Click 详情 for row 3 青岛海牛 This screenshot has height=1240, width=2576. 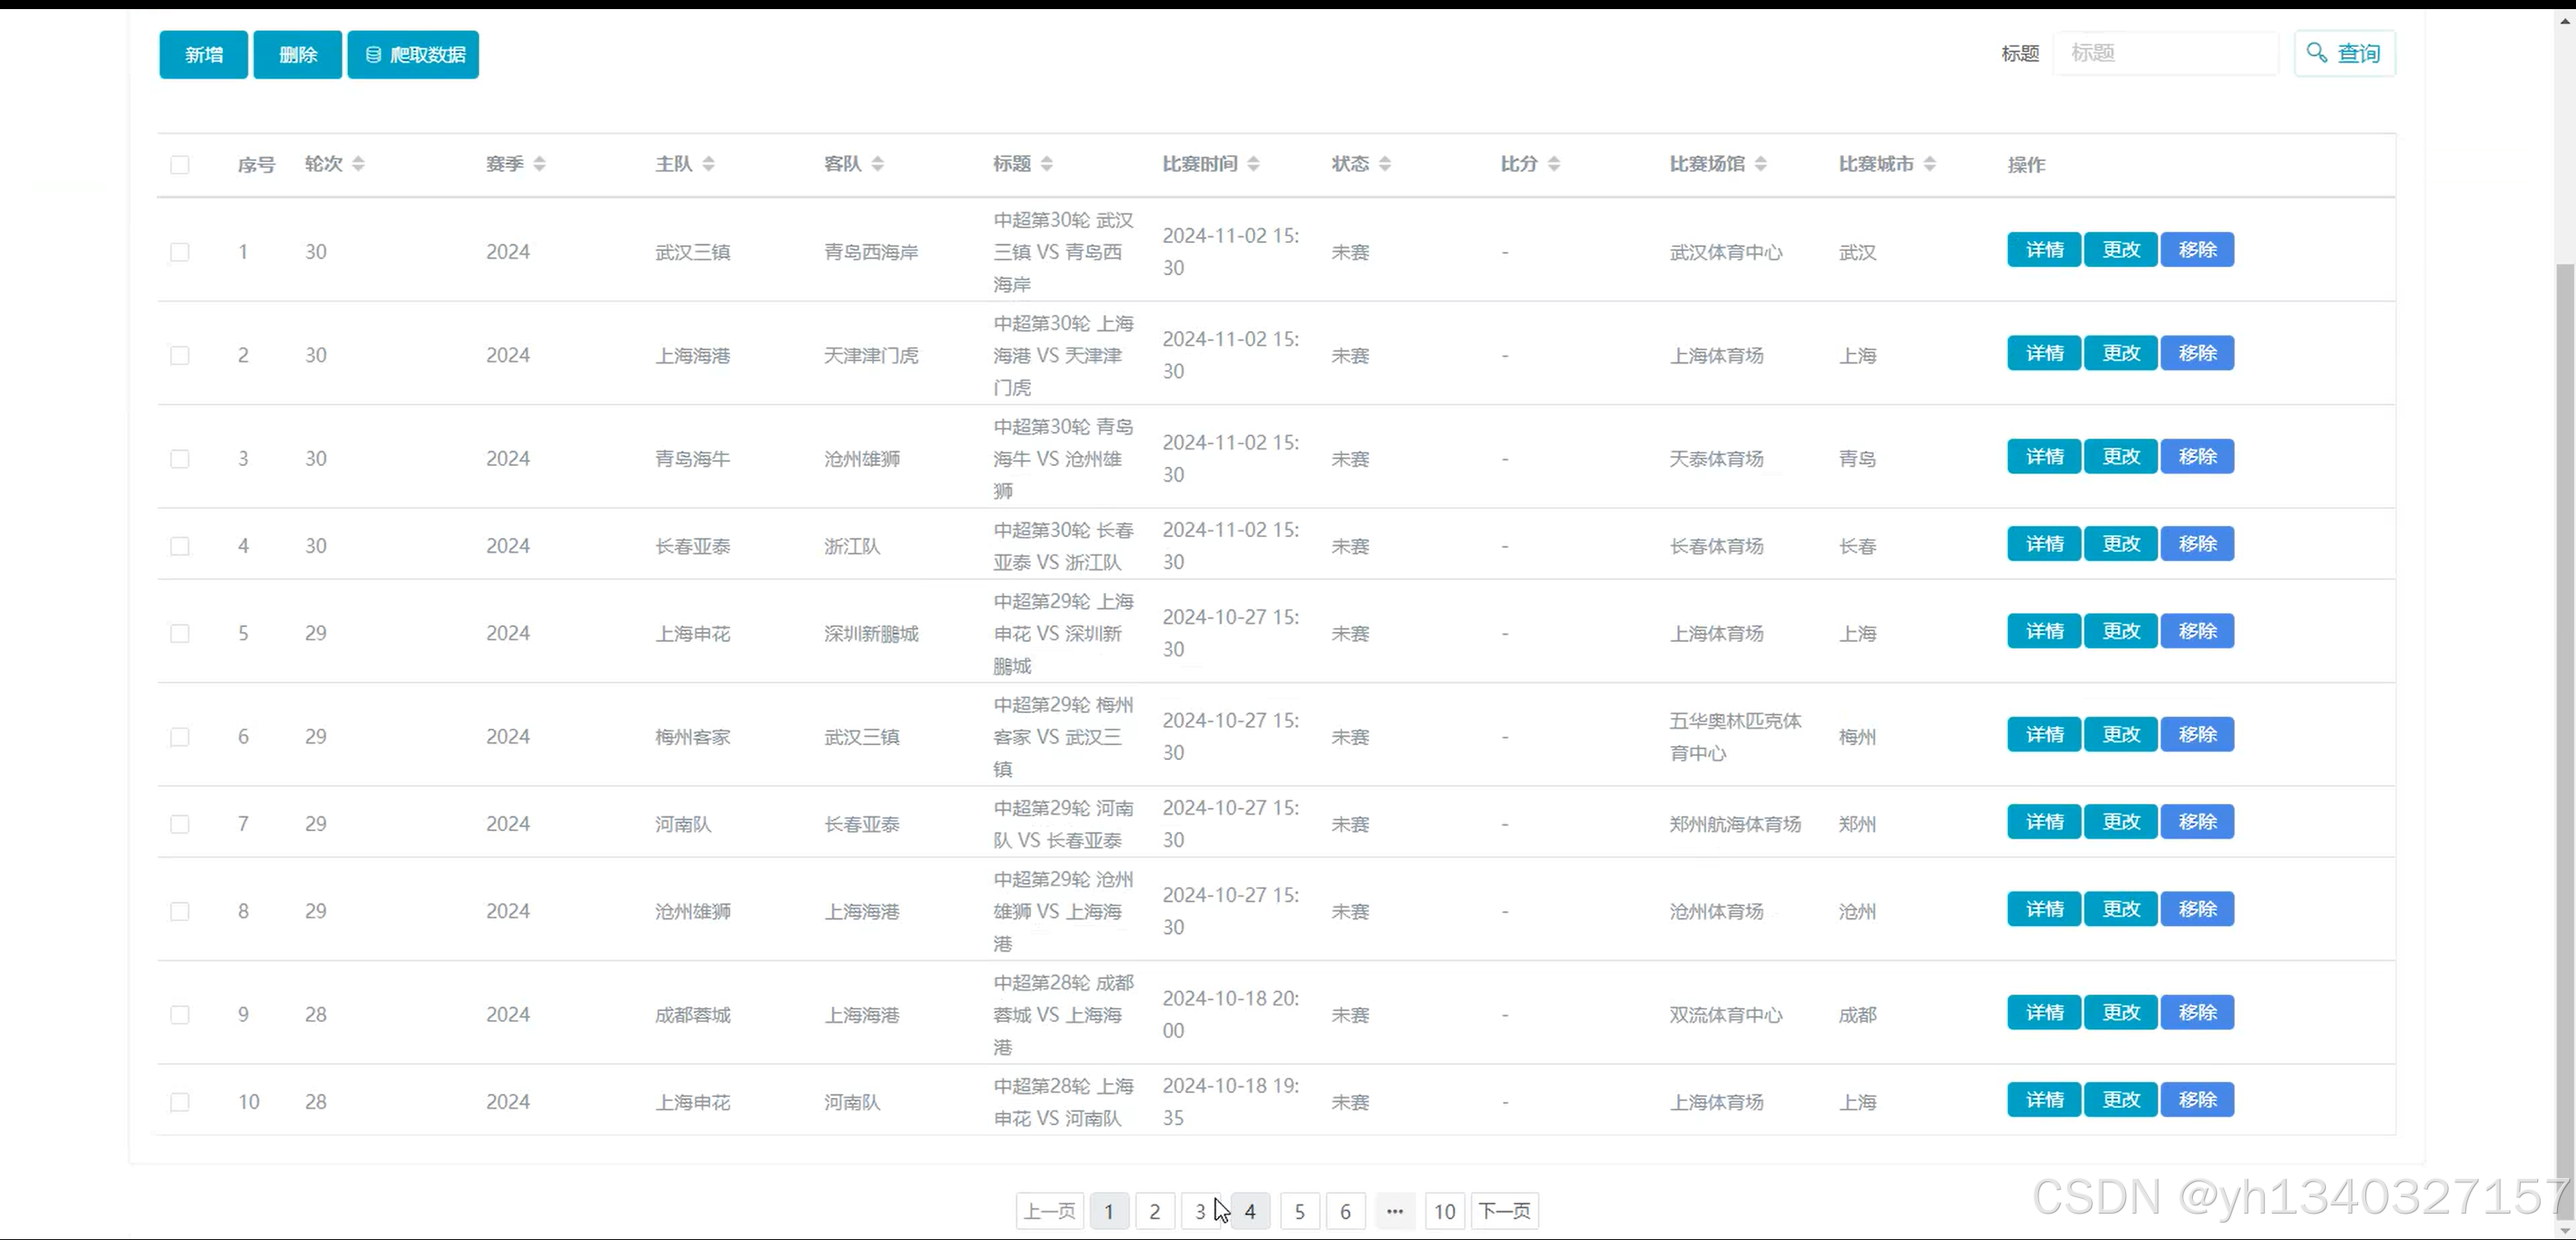pos(2044,457)
